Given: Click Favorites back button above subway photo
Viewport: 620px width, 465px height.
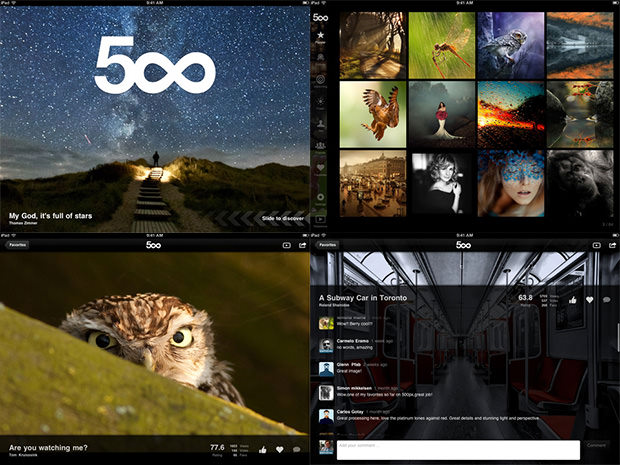Looking at the screenshot, I should click(327, 245).
